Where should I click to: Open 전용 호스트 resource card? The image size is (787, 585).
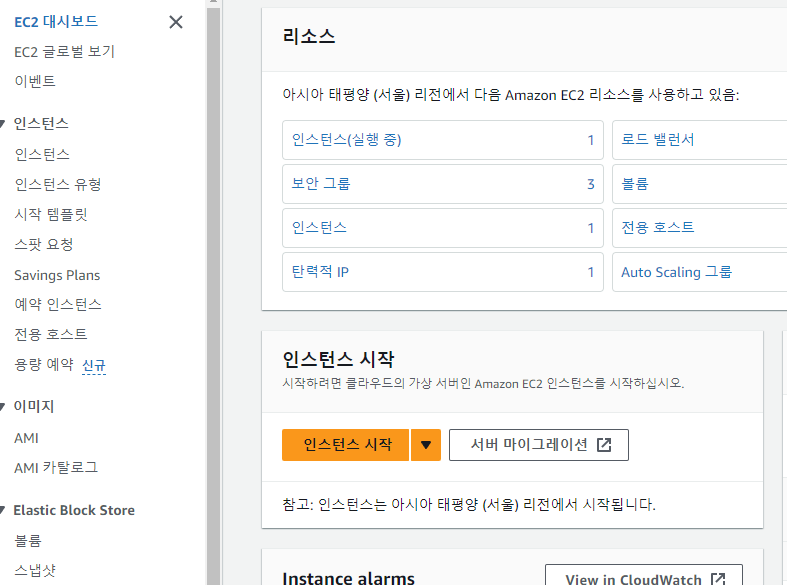pyautogui.click(x=700, y=228)
